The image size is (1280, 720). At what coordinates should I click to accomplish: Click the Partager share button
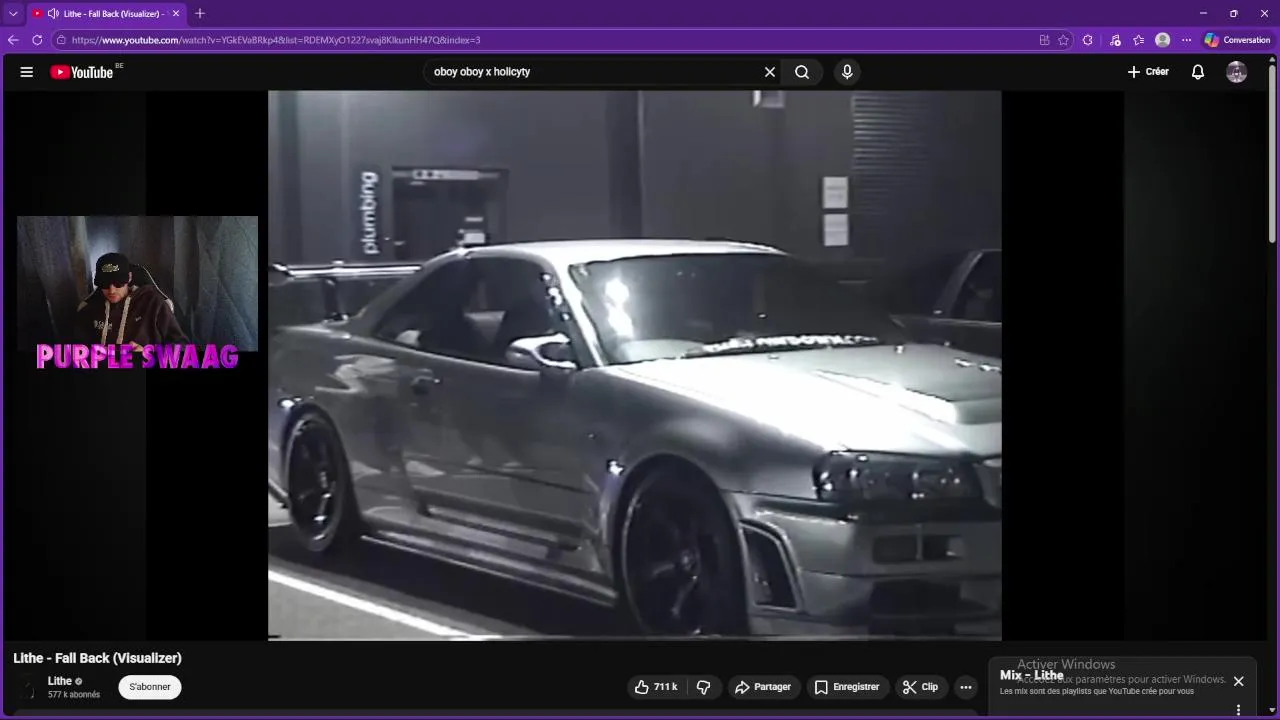(x=763, y=687)
